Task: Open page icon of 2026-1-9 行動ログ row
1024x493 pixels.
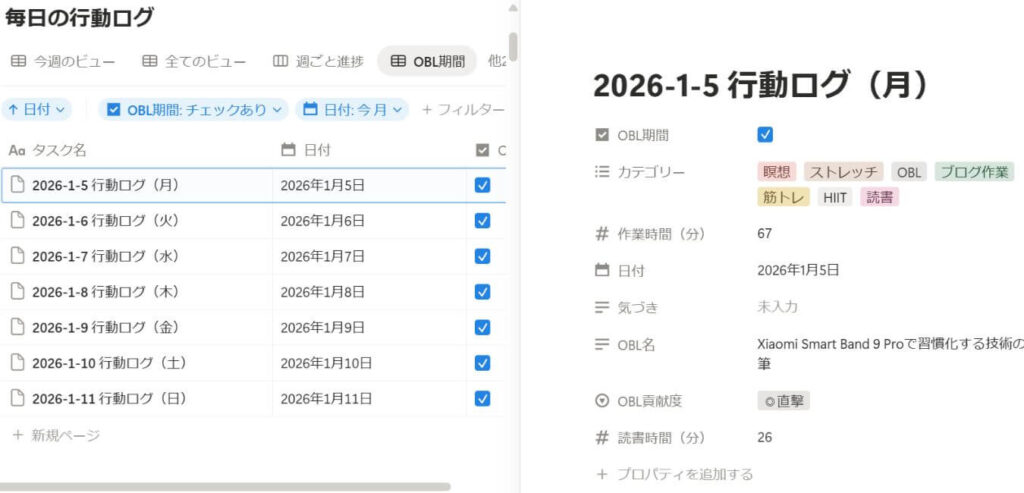Action: (x=18, y=327)
